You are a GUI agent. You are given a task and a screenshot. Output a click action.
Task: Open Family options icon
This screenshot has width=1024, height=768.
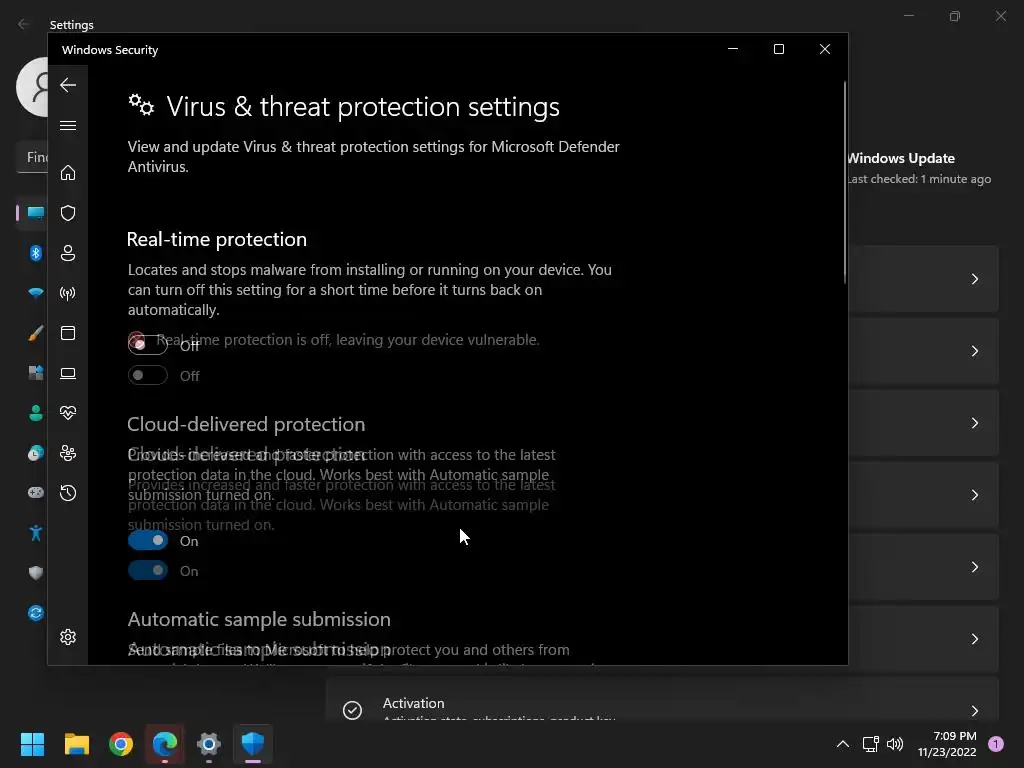click(x=68, y=453)
